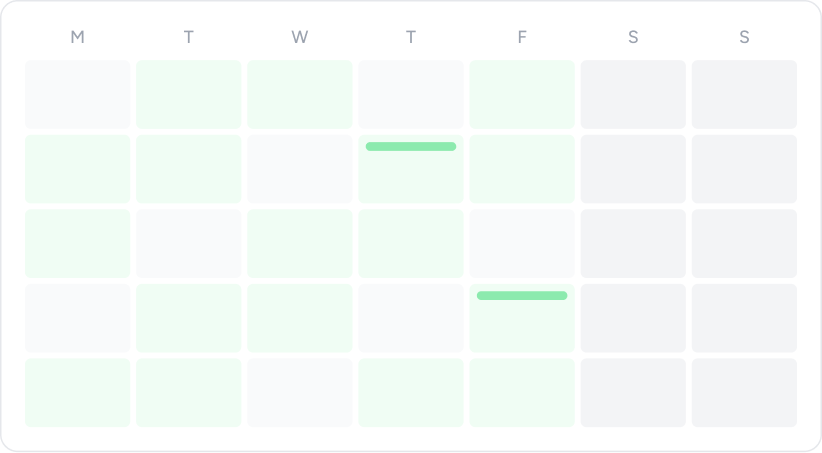Open the Friday cell in the third week row
The image size is (822, 453).
pos(522,243)
